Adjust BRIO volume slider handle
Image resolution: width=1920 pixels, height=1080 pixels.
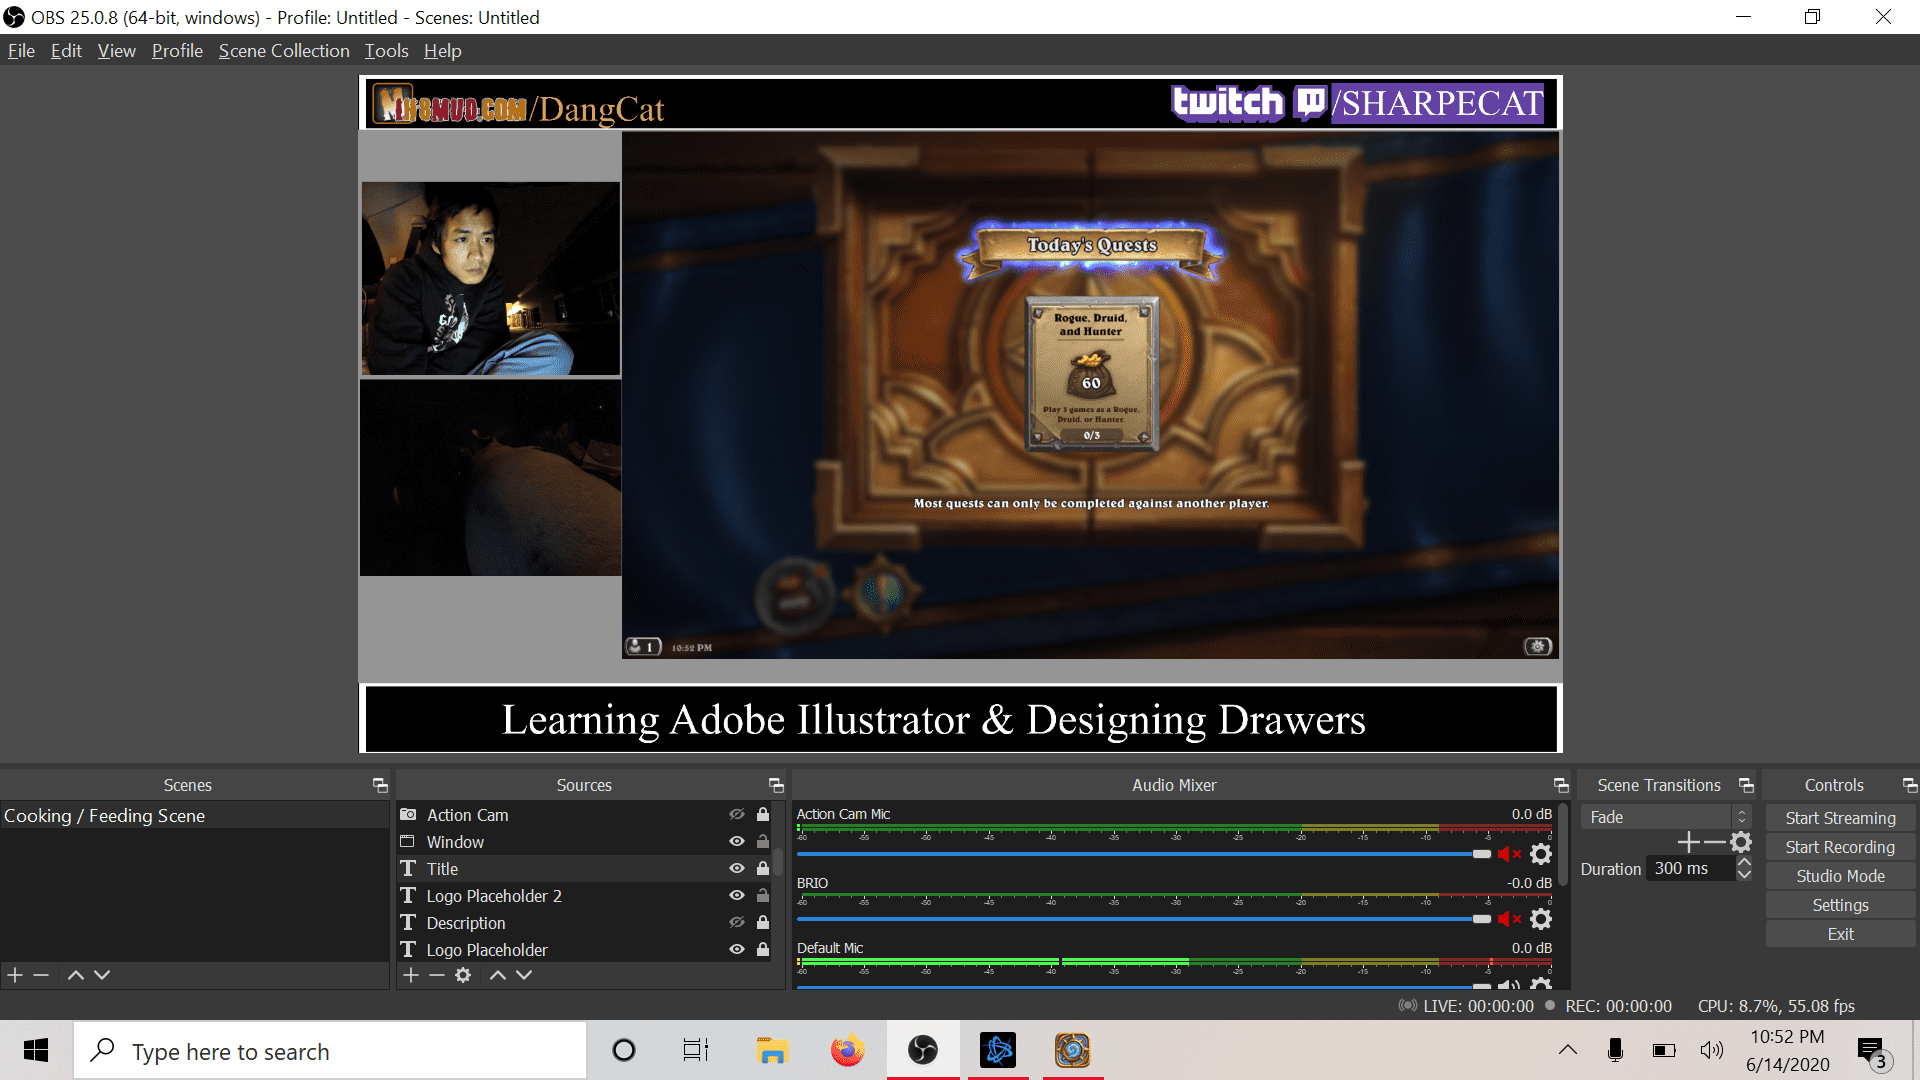[1481, 919]
